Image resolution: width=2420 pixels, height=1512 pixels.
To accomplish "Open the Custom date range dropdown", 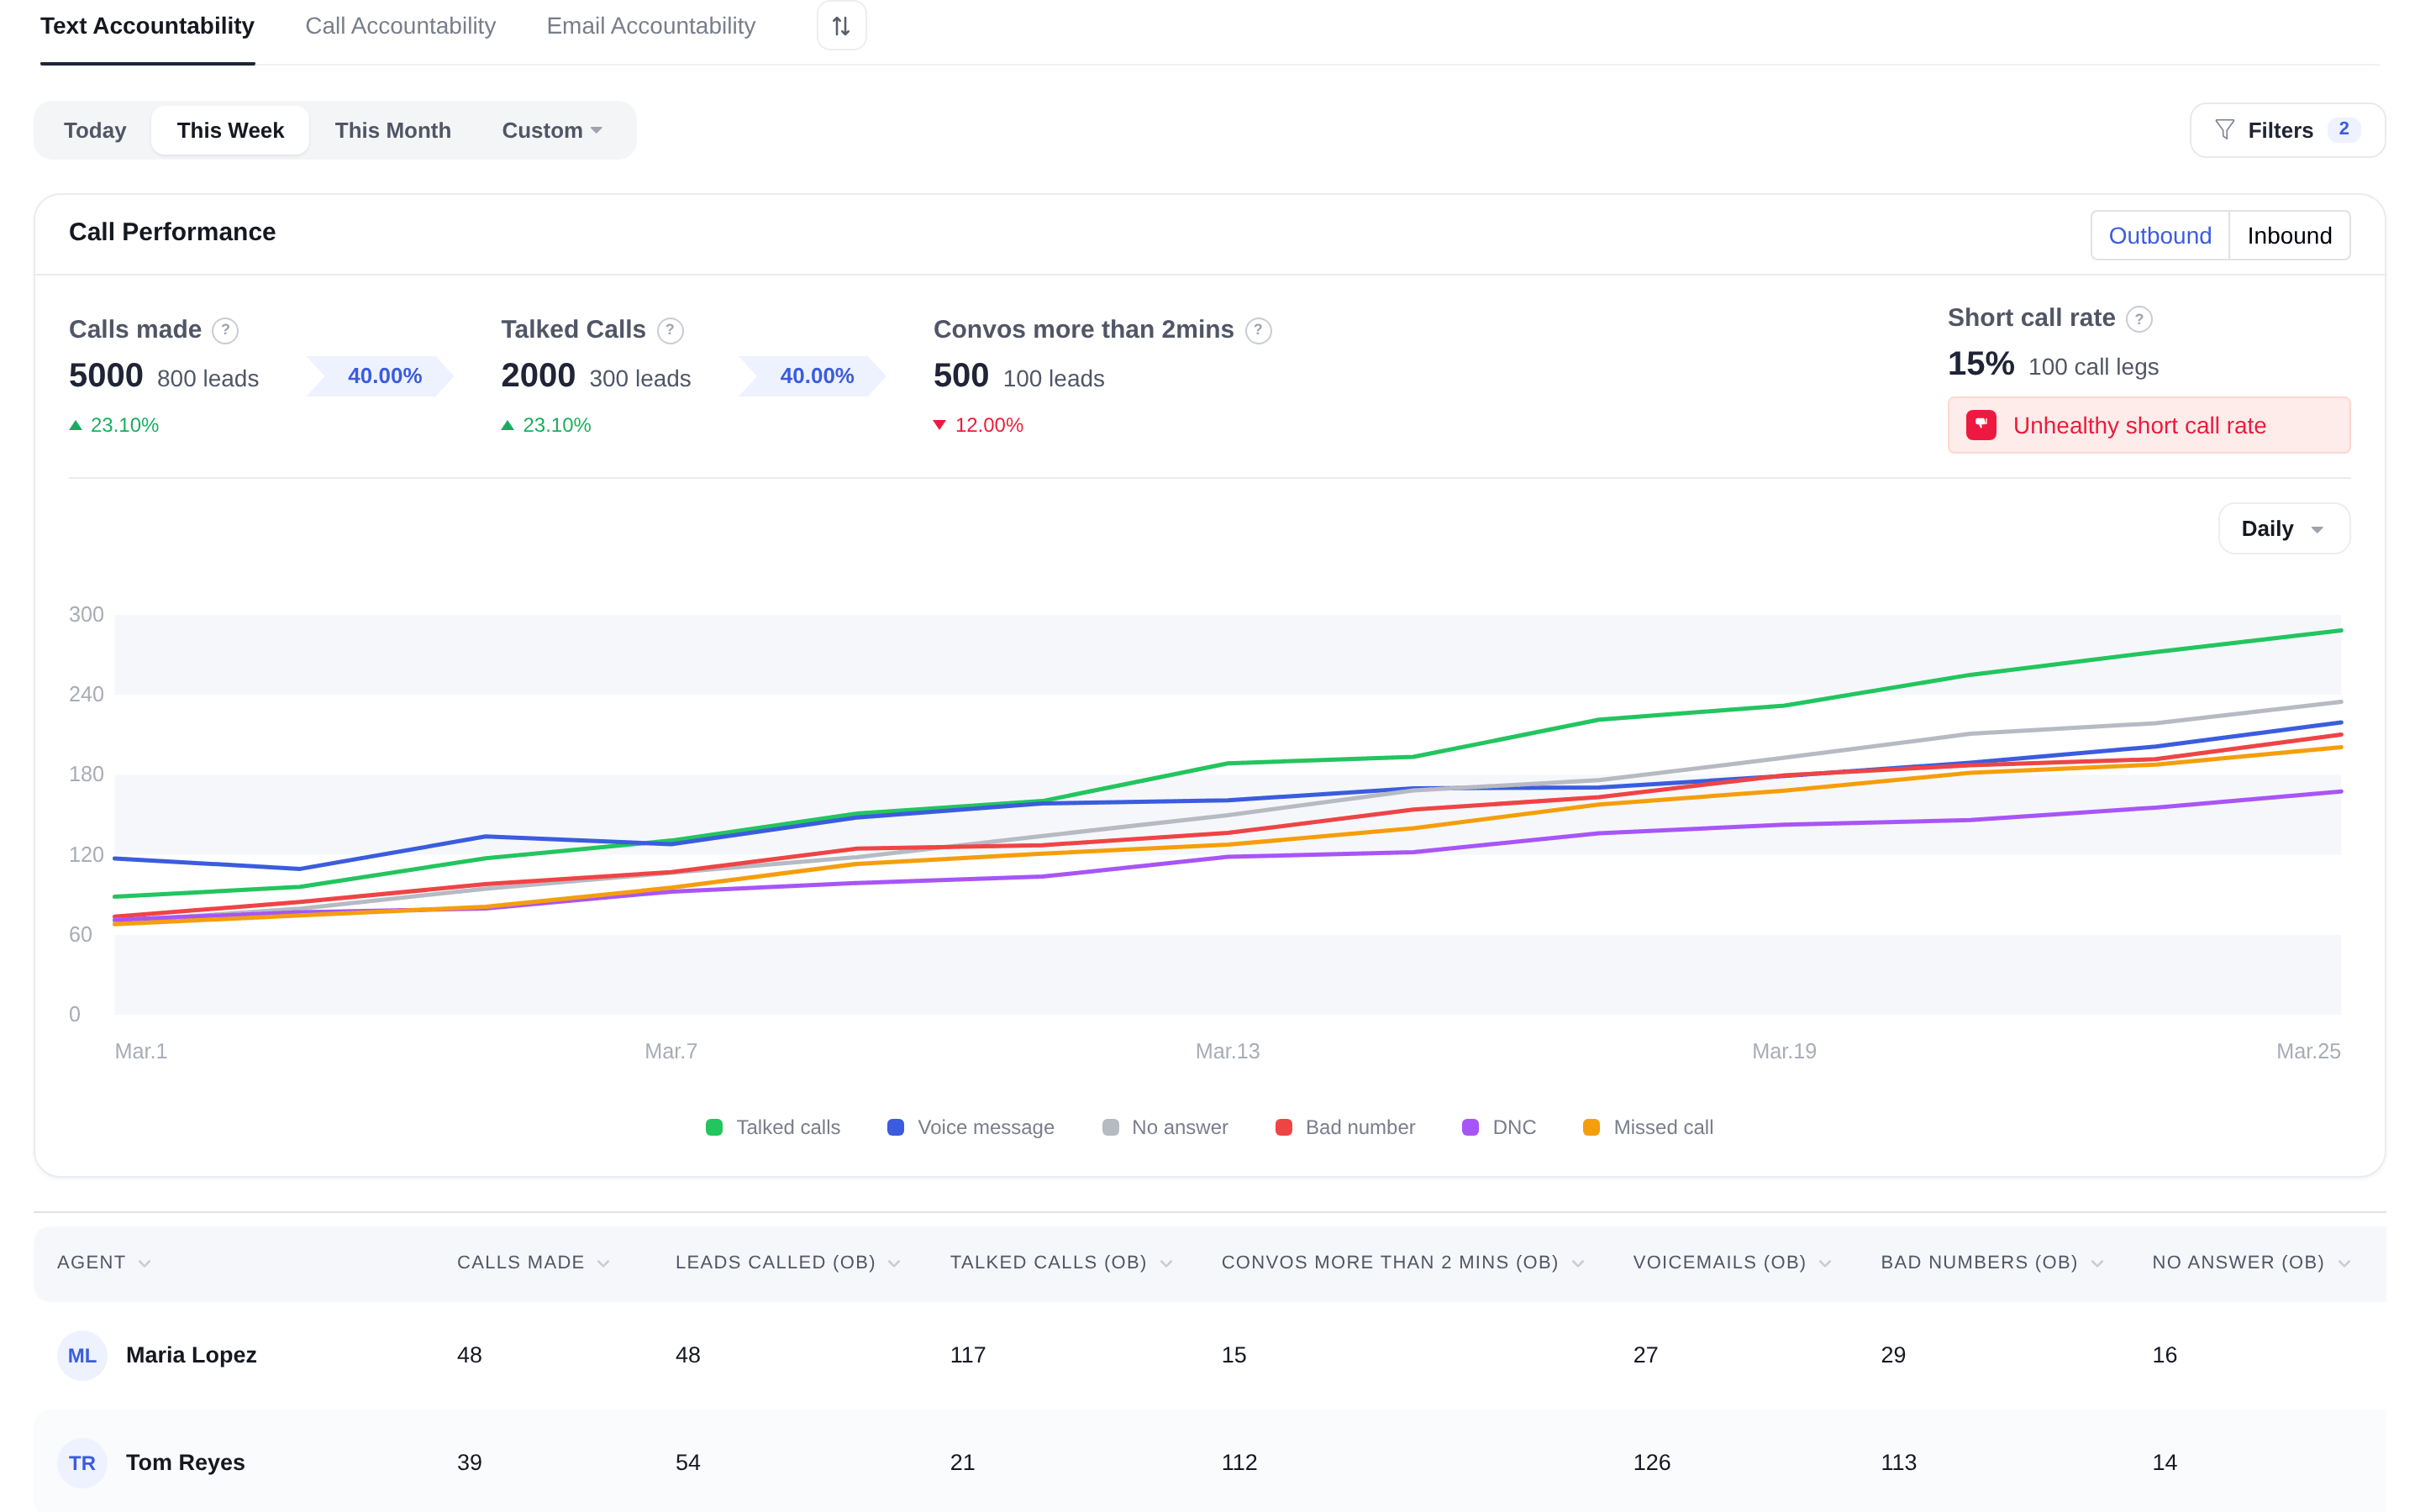I will point(552,130).
